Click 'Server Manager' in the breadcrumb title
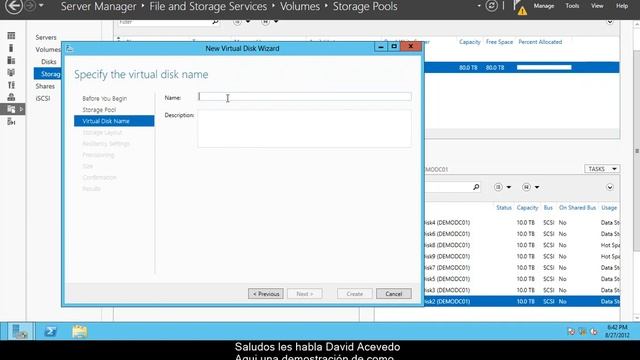The height and width of the screenshot is (360, 640). (98, 7)
